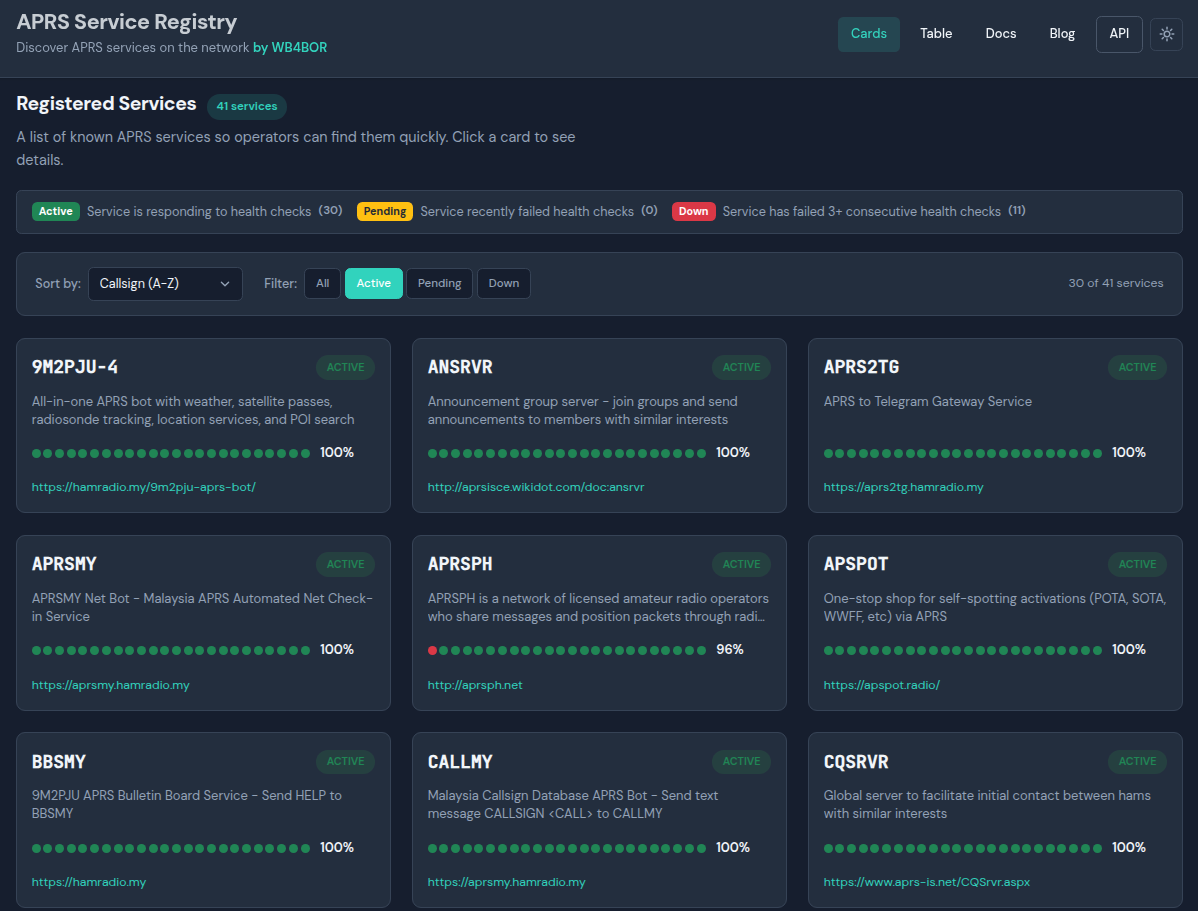Click the red failed-check dot on APRSPH
Screen dimensions: 1198x911
[432, 650]
